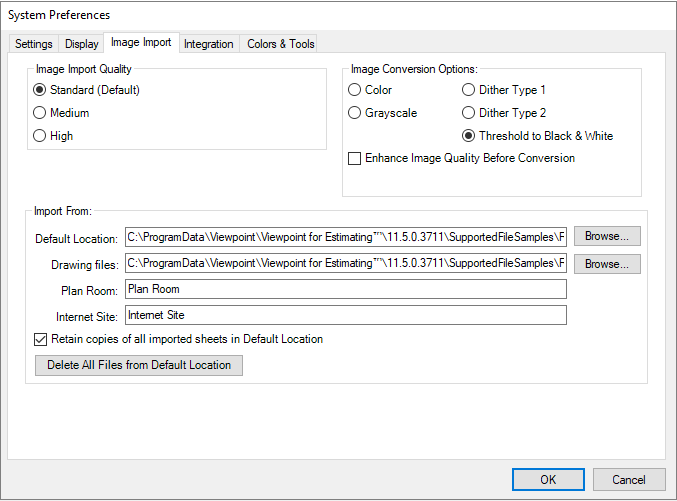
Task: Click Delete All Files from Default Location
Action: (x=139, y=365)
